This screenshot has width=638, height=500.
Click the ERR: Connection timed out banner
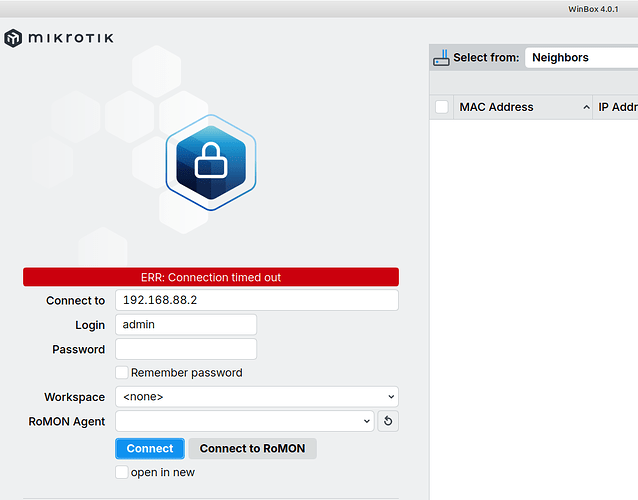pyautogui.click(x=211, y=277)
